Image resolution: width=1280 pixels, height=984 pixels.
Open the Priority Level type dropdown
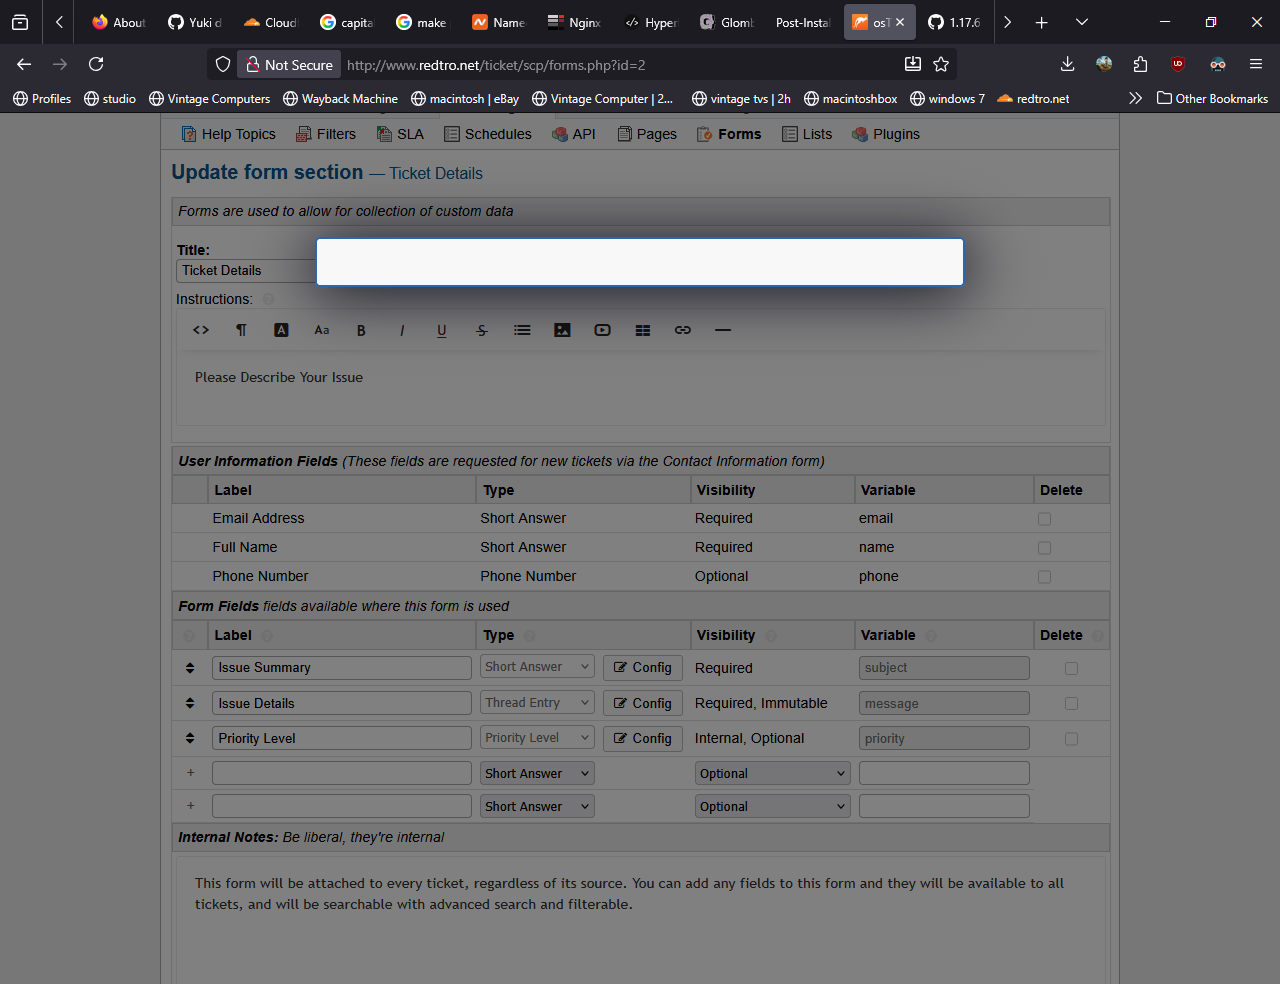[x=537, y=738]
